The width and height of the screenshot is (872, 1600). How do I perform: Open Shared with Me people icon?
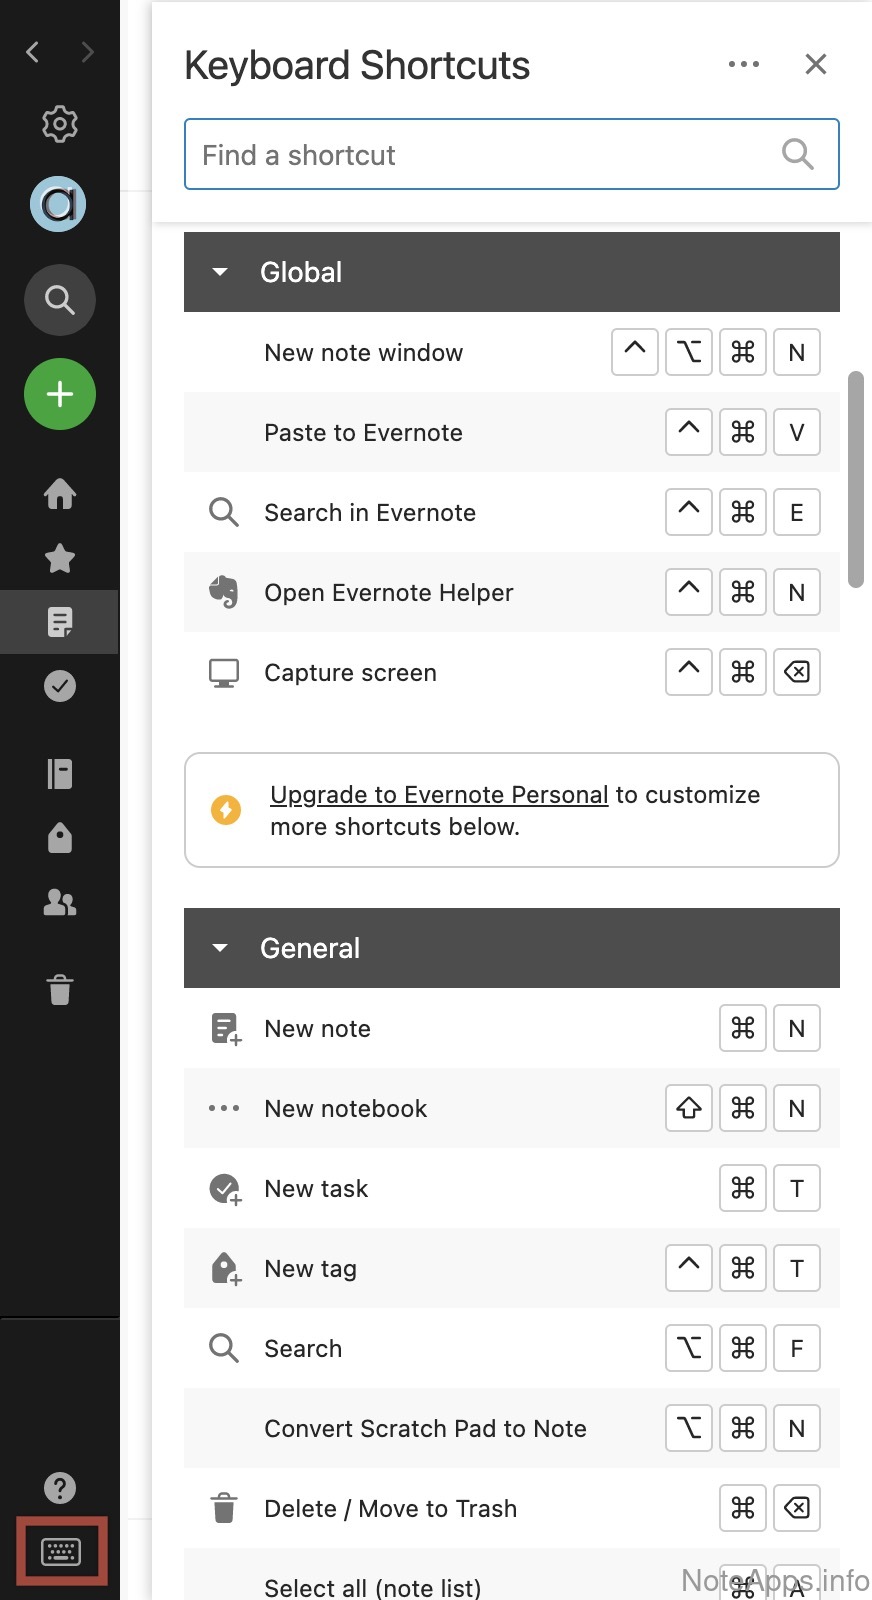(x=60, y=903)
